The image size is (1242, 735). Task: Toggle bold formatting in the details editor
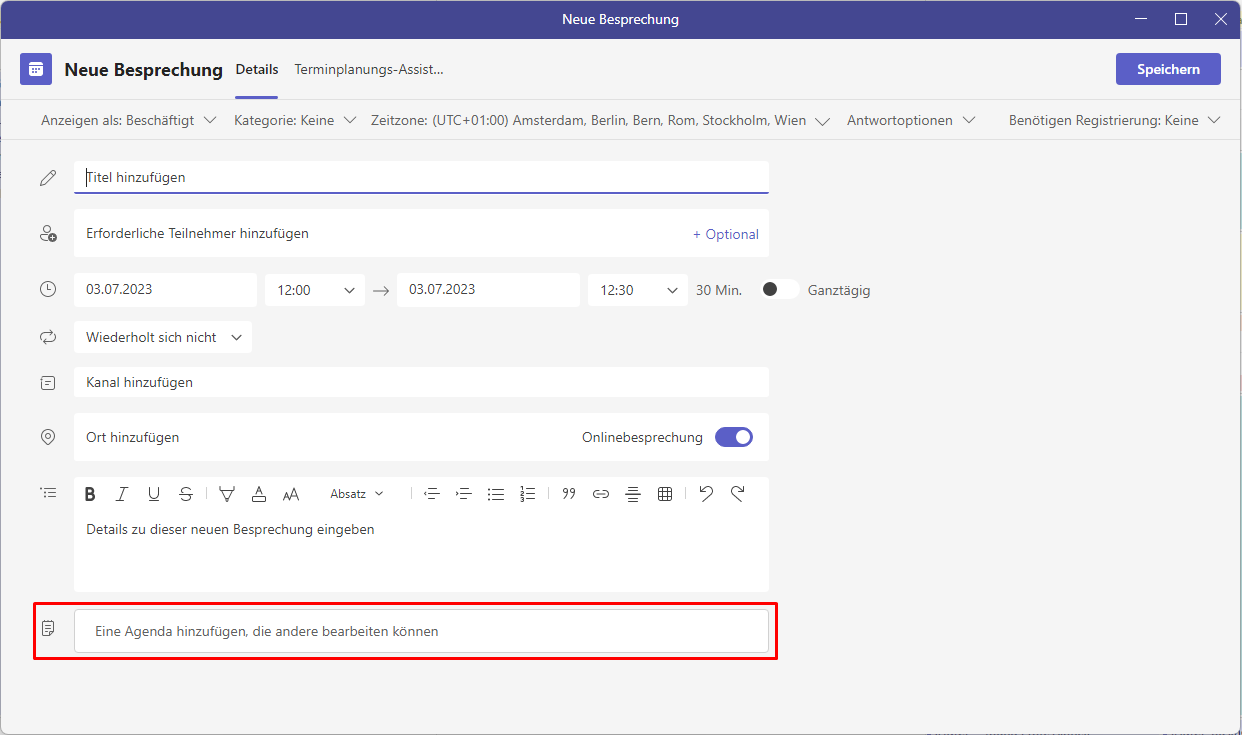[90, 494]
